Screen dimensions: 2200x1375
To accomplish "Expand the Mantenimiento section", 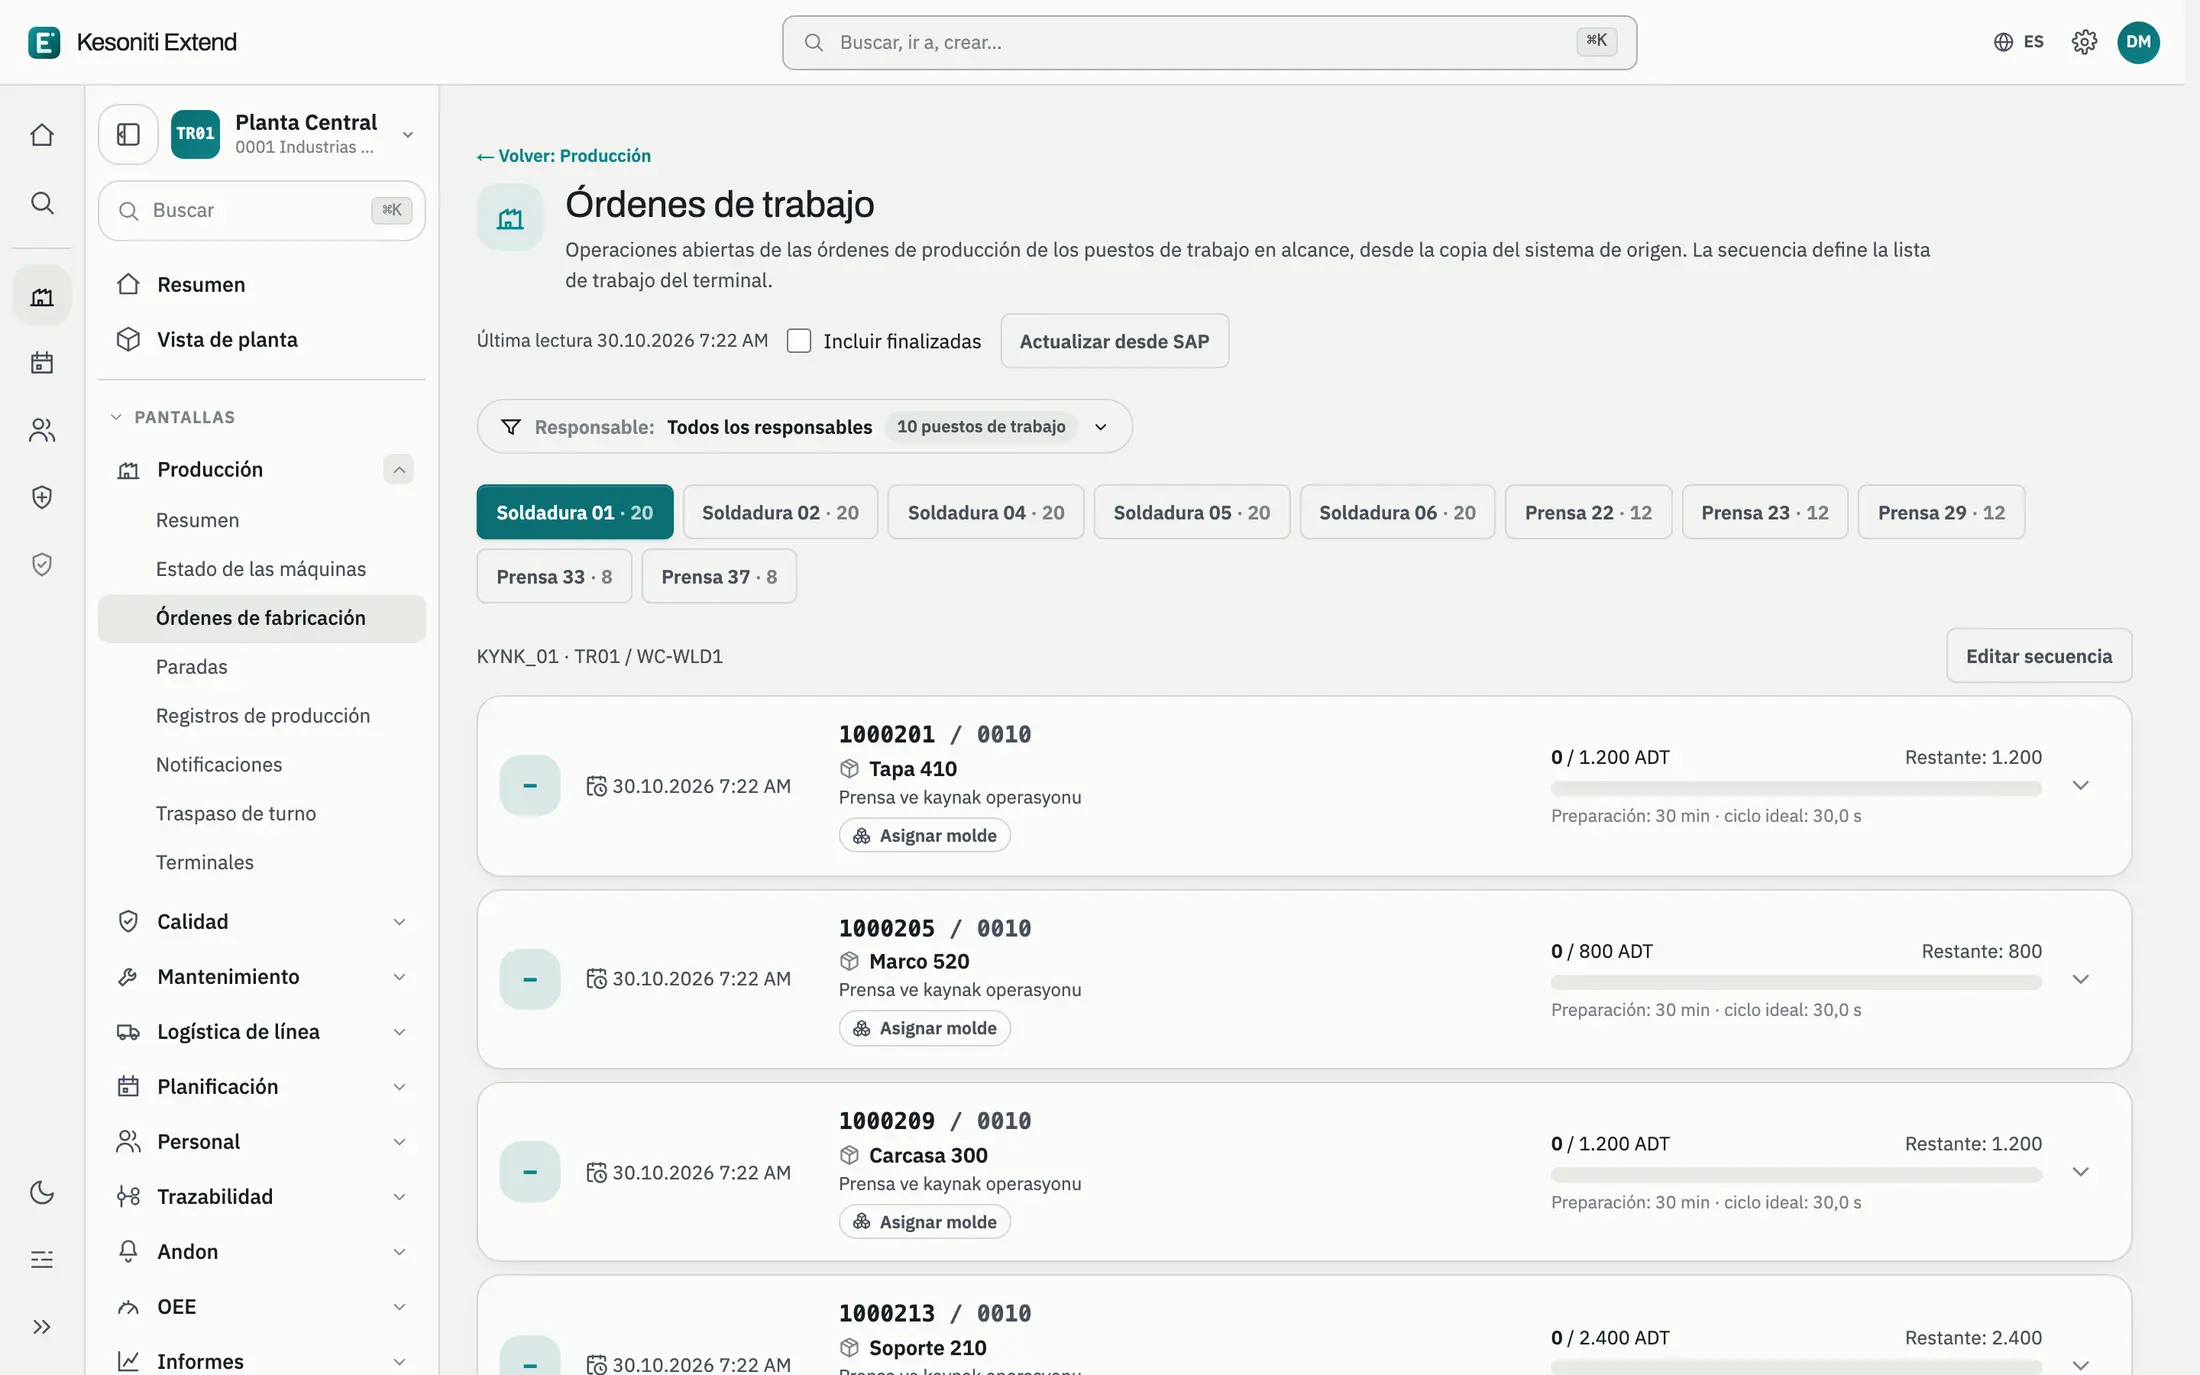I will pyautogui.click(x=262, y=976).
